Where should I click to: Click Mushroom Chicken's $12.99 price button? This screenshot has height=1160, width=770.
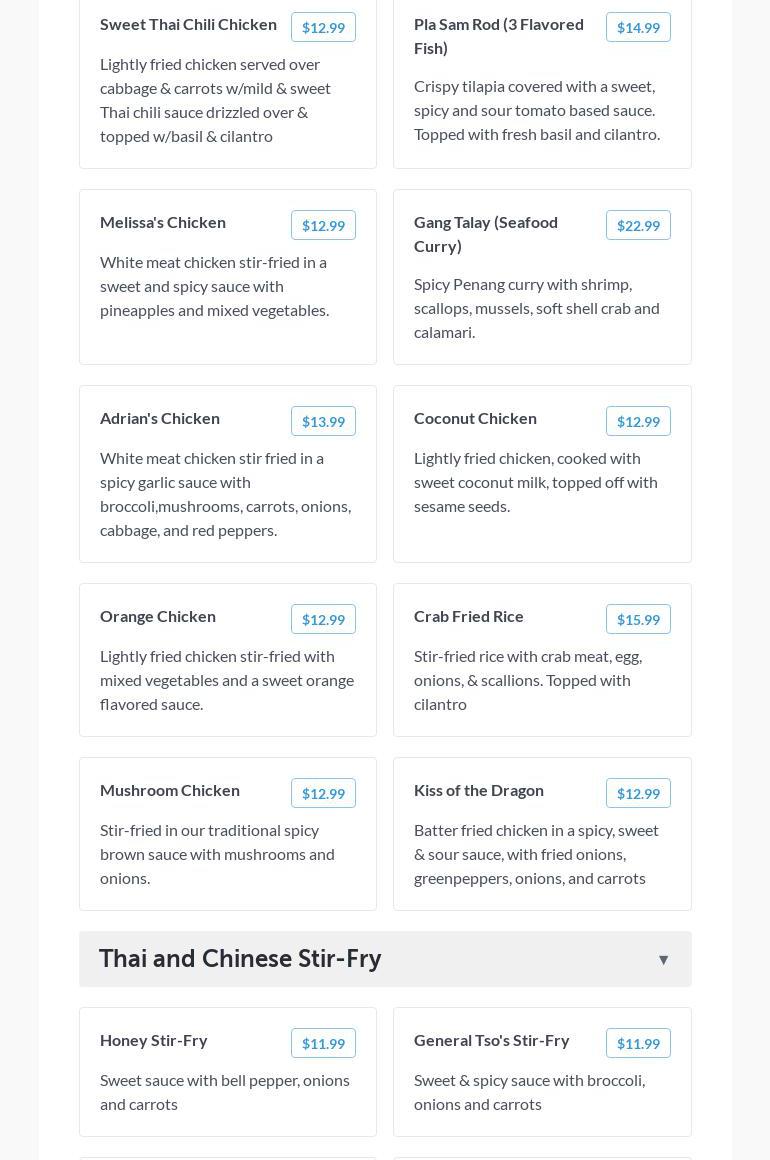pyautogui.click(x=323, y=794)
